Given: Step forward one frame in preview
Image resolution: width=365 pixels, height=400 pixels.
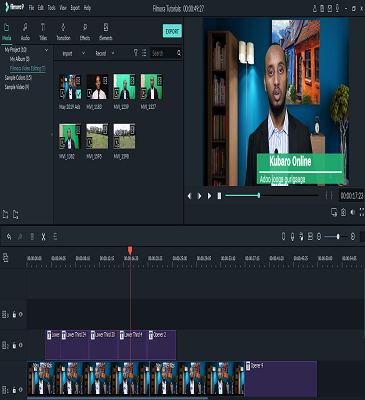Looking at the screenshot, I should (199, 196).
